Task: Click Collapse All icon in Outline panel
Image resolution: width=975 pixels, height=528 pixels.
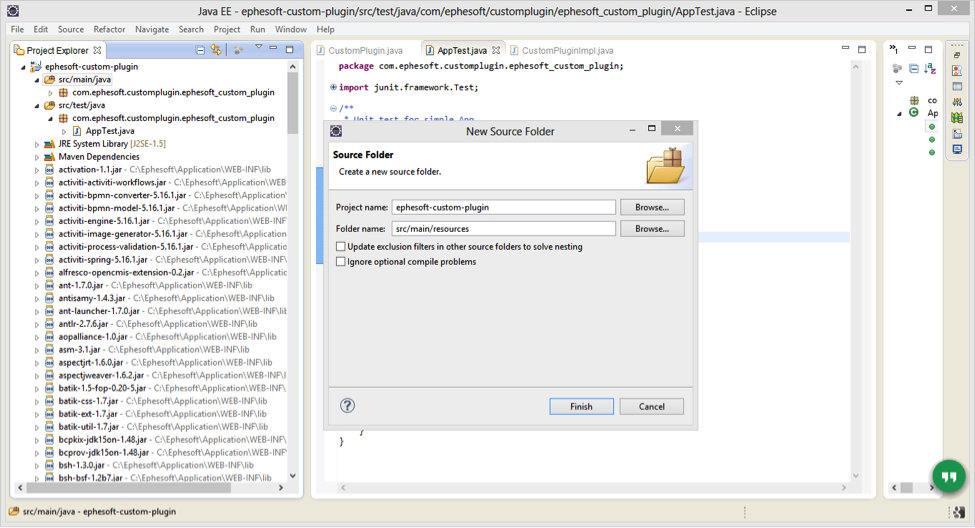Action: pyautogui.click(x=913, y=68)
